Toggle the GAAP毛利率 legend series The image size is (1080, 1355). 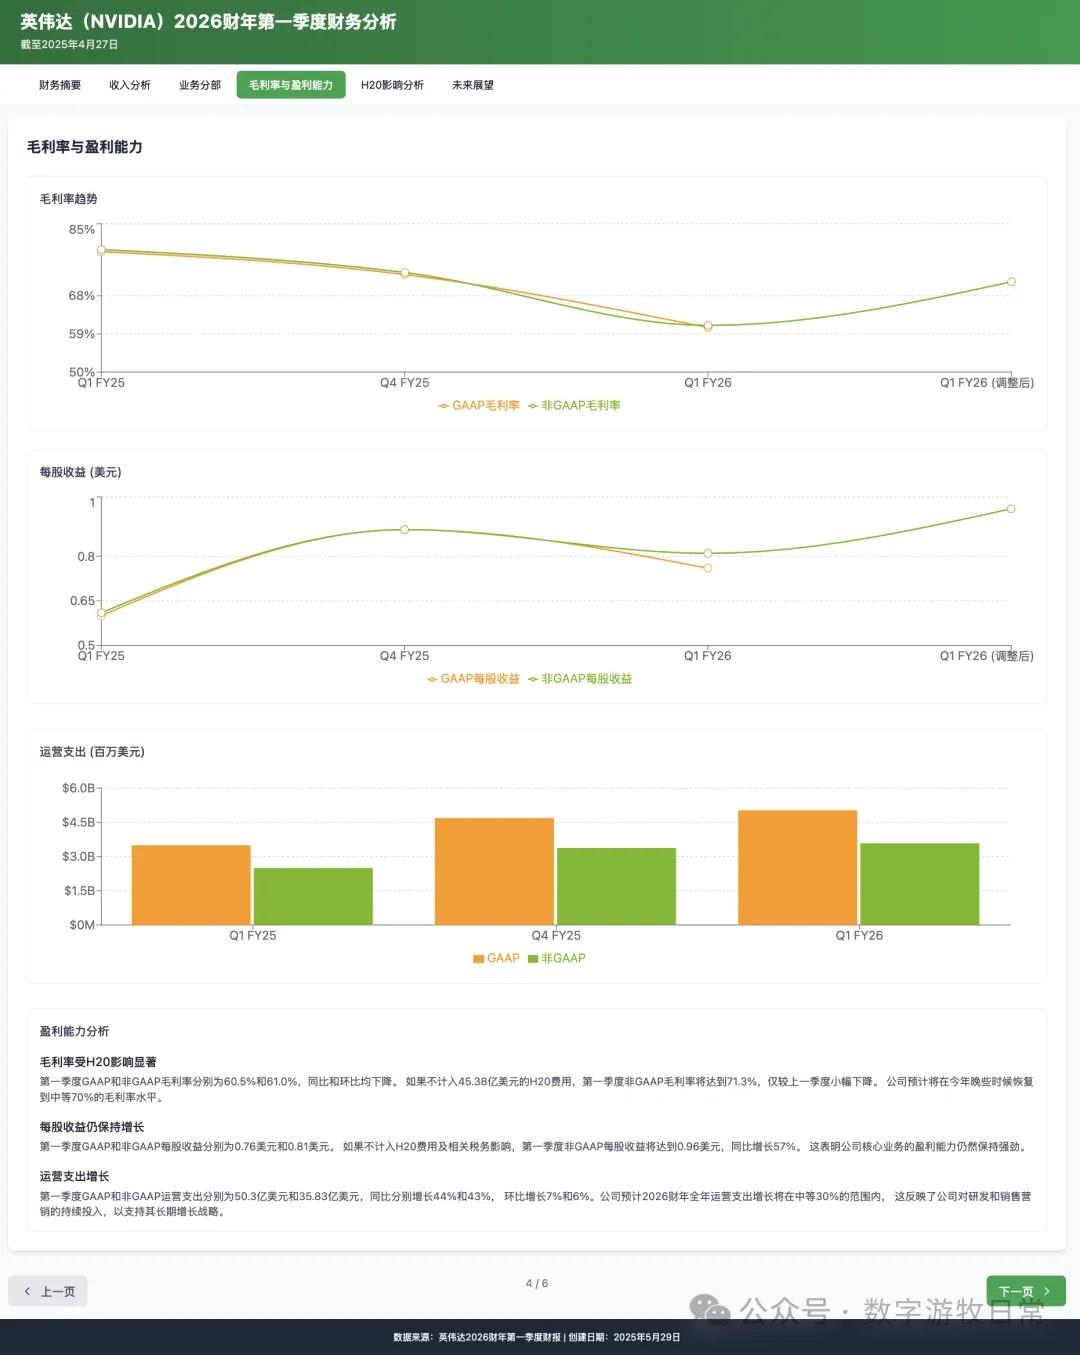480,406
